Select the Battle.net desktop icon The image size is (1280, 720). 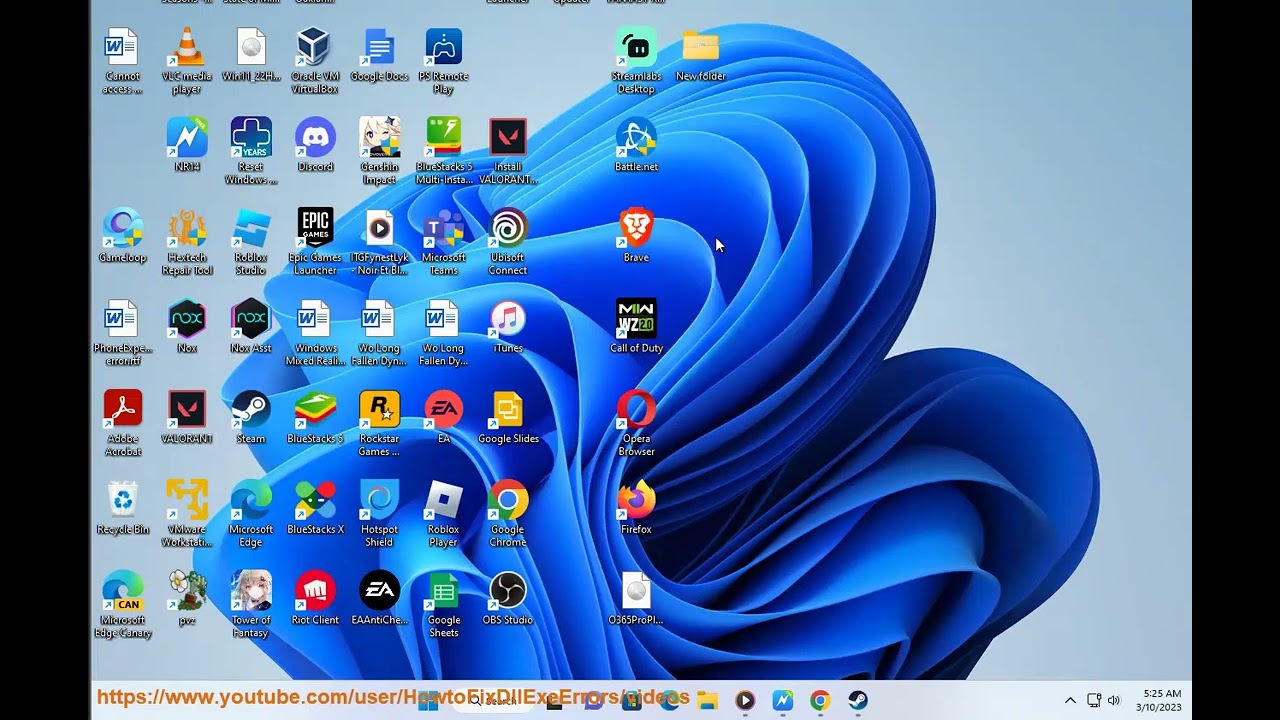(x=636, y=146)
